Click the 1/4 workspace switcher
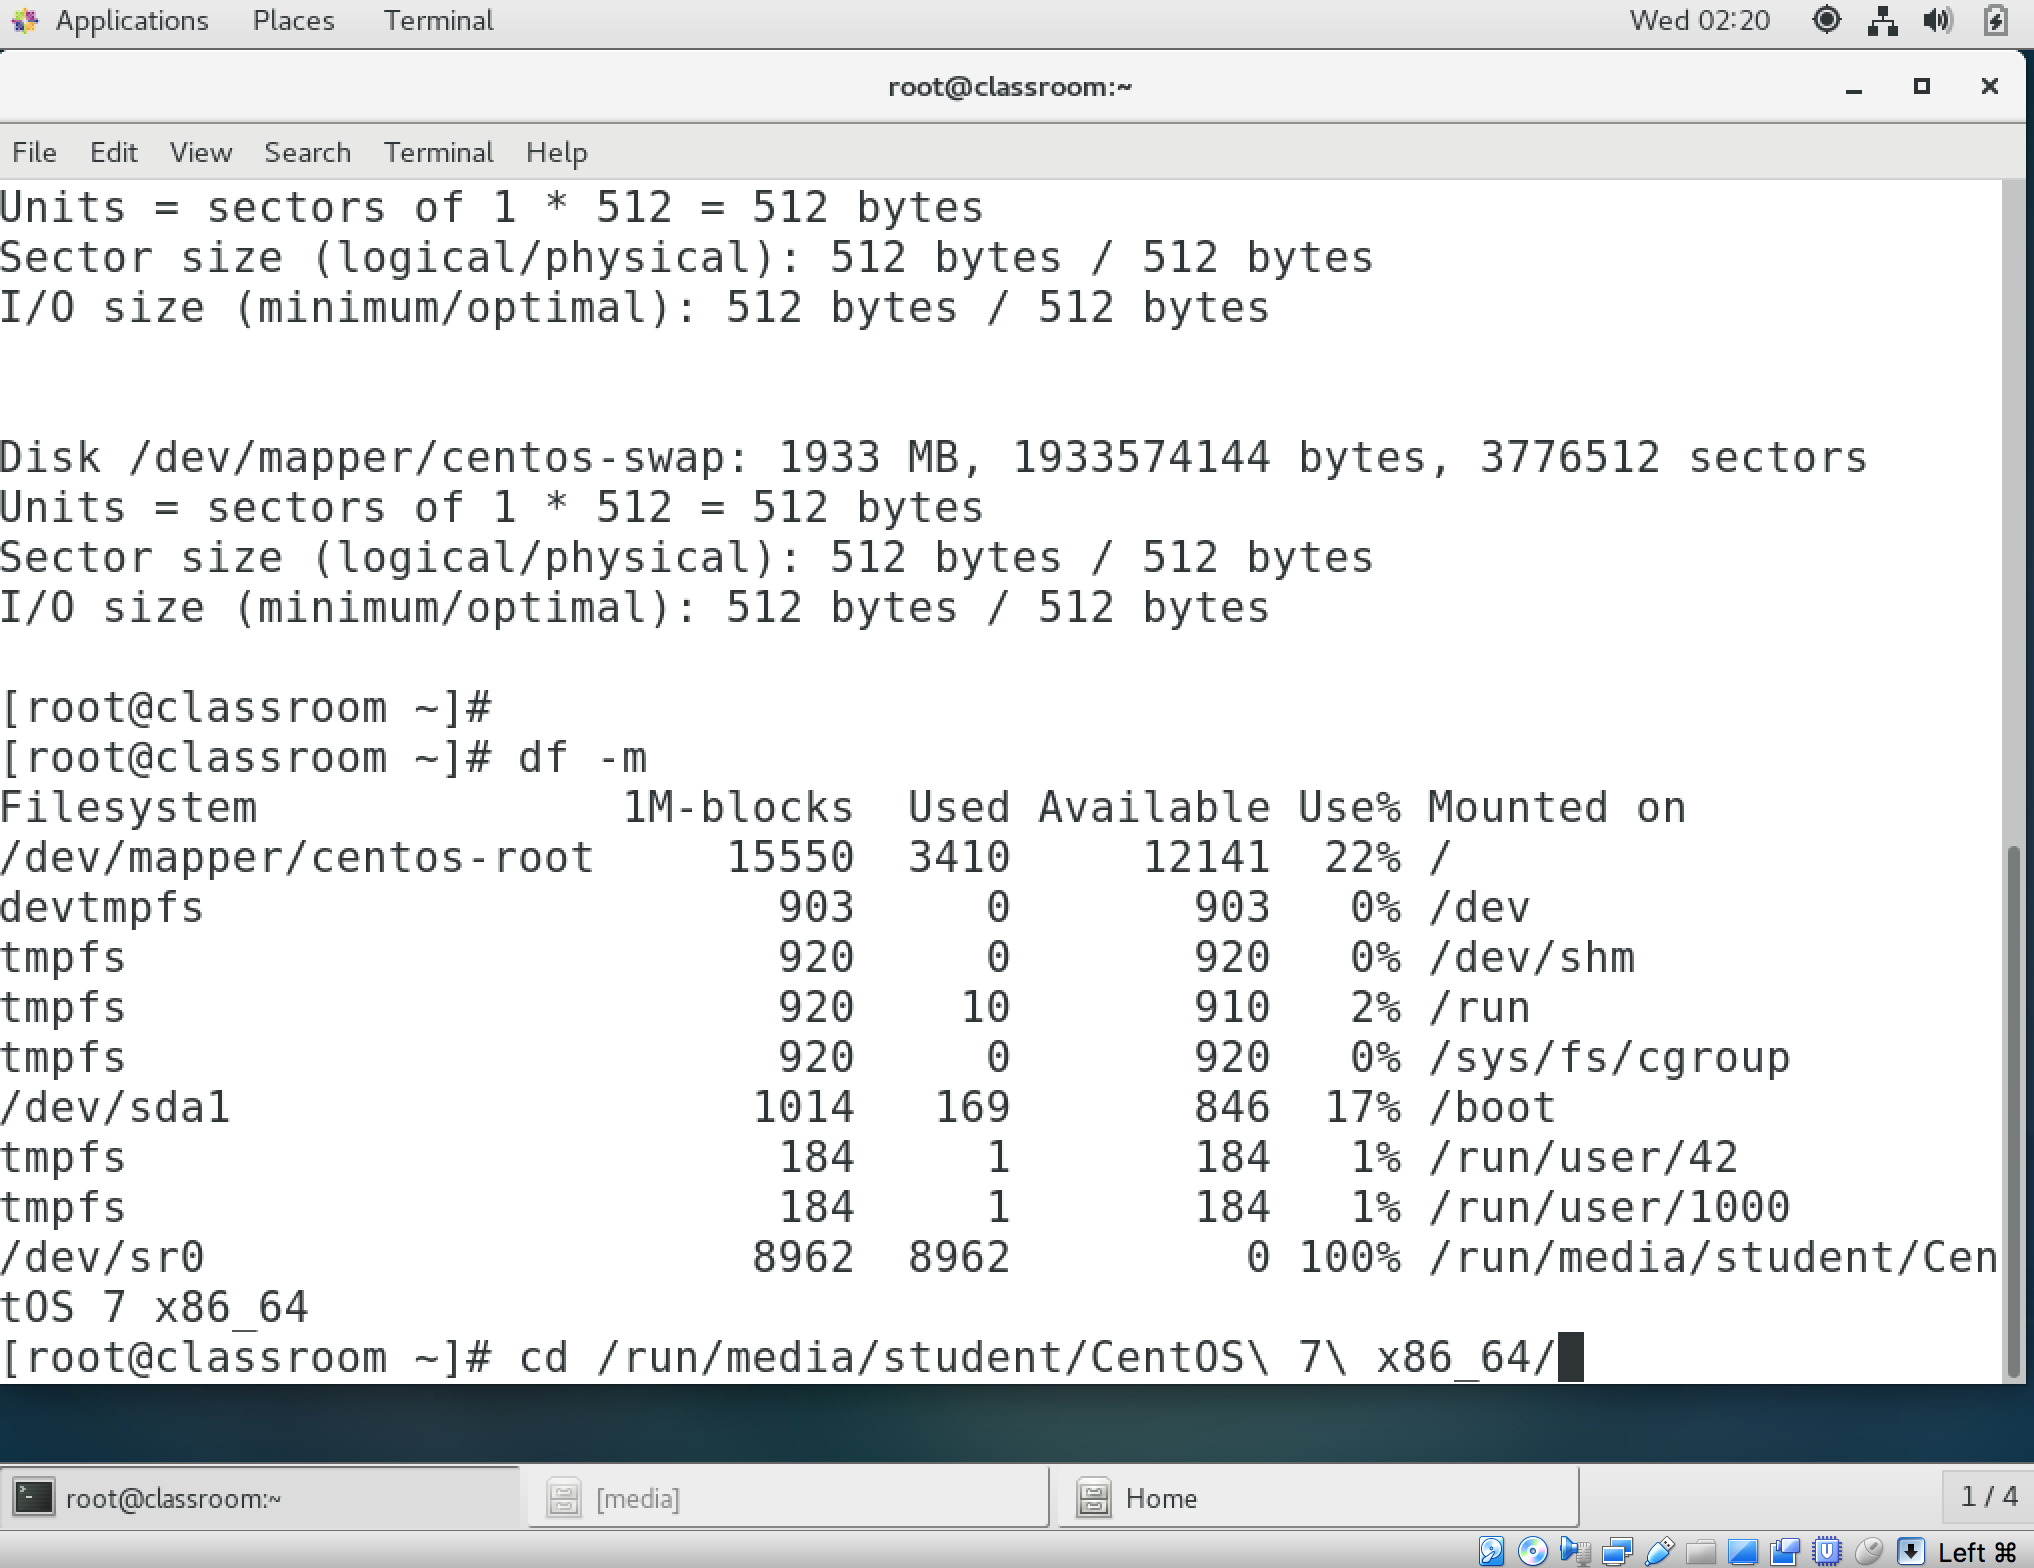 point(1988,1496)
